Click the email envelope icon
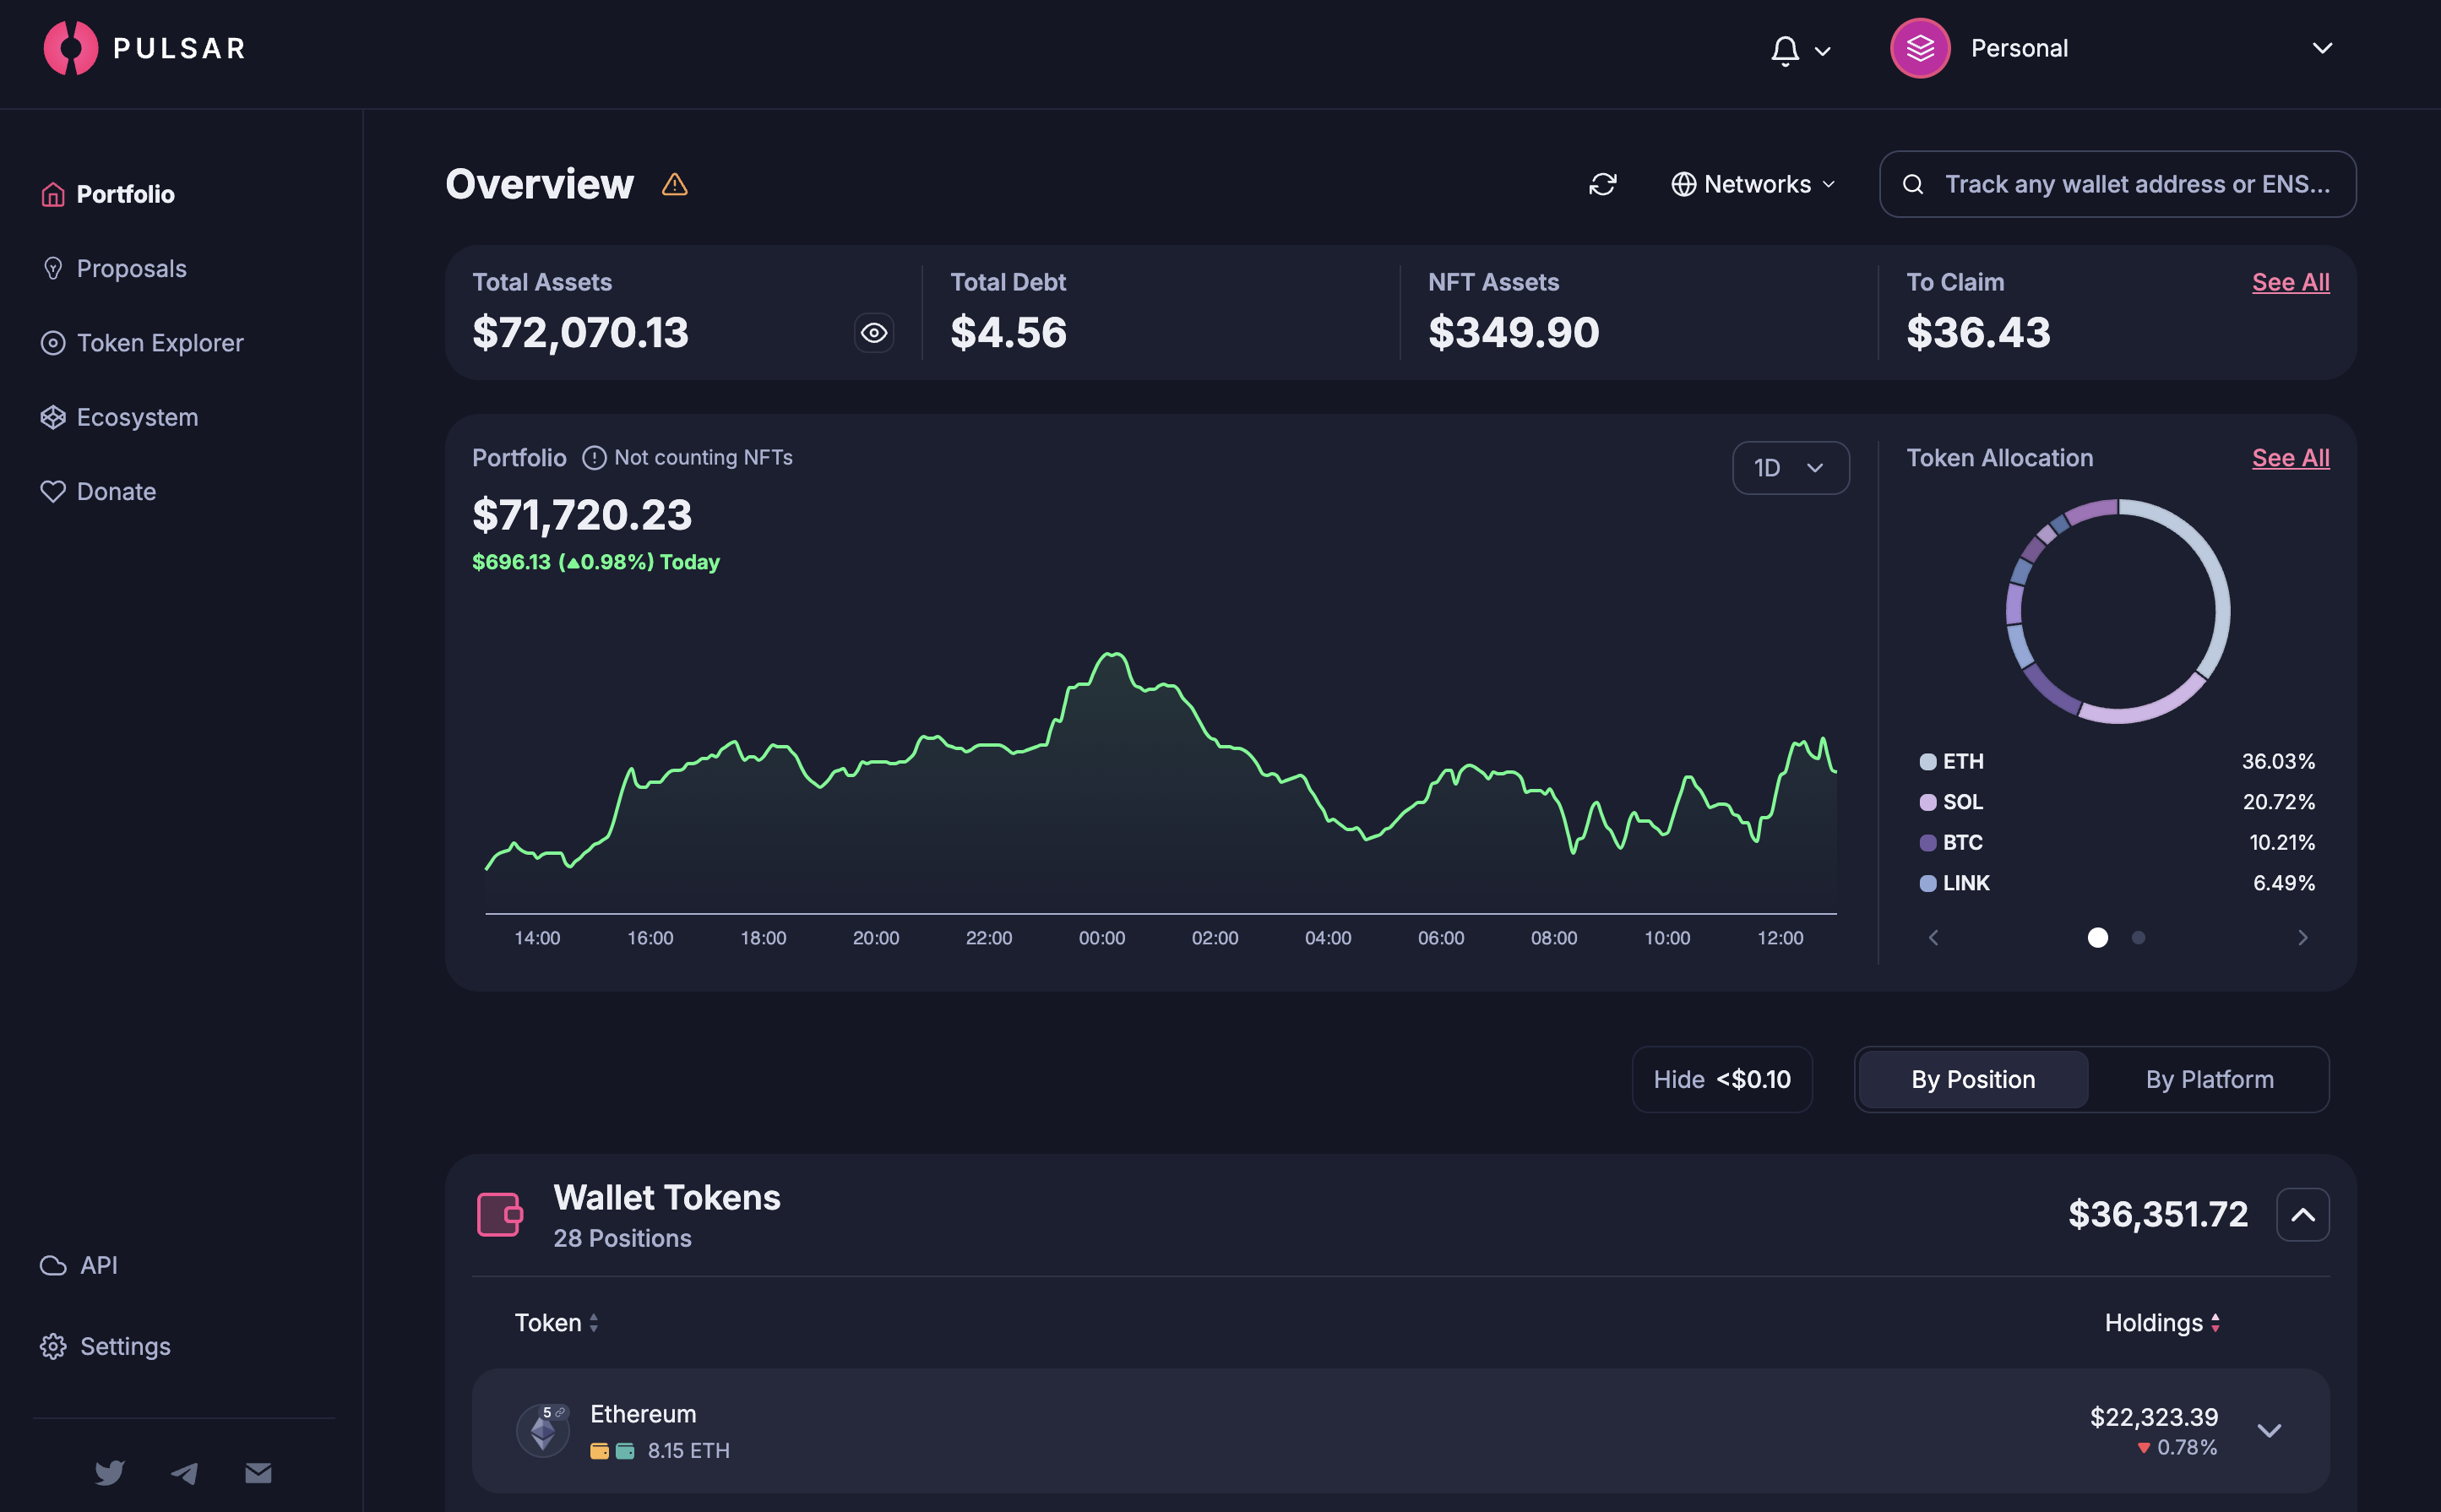The width and height of the screenshot is (2441, 1512). [x=258, y=1472]
